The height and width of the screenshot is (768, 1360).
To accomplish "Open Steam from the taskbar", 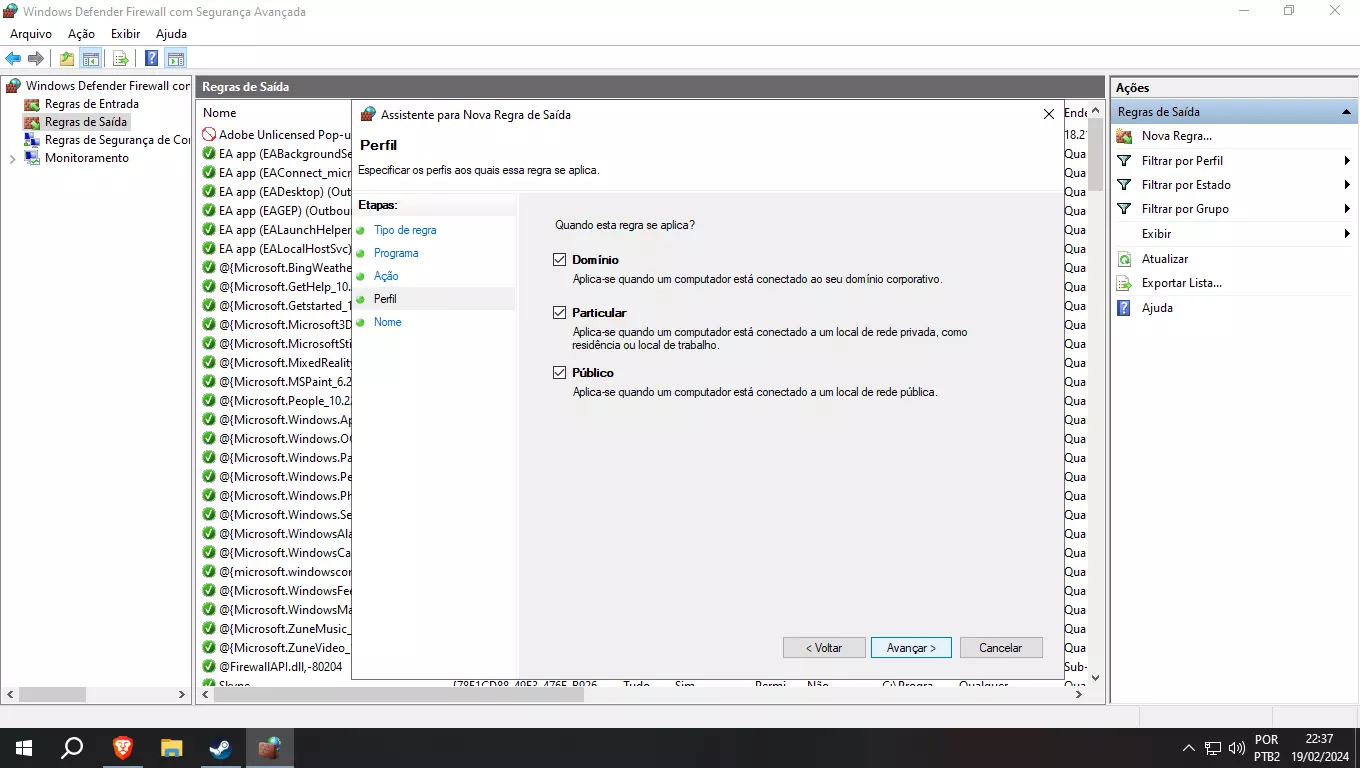I will (x=220, y=747).
